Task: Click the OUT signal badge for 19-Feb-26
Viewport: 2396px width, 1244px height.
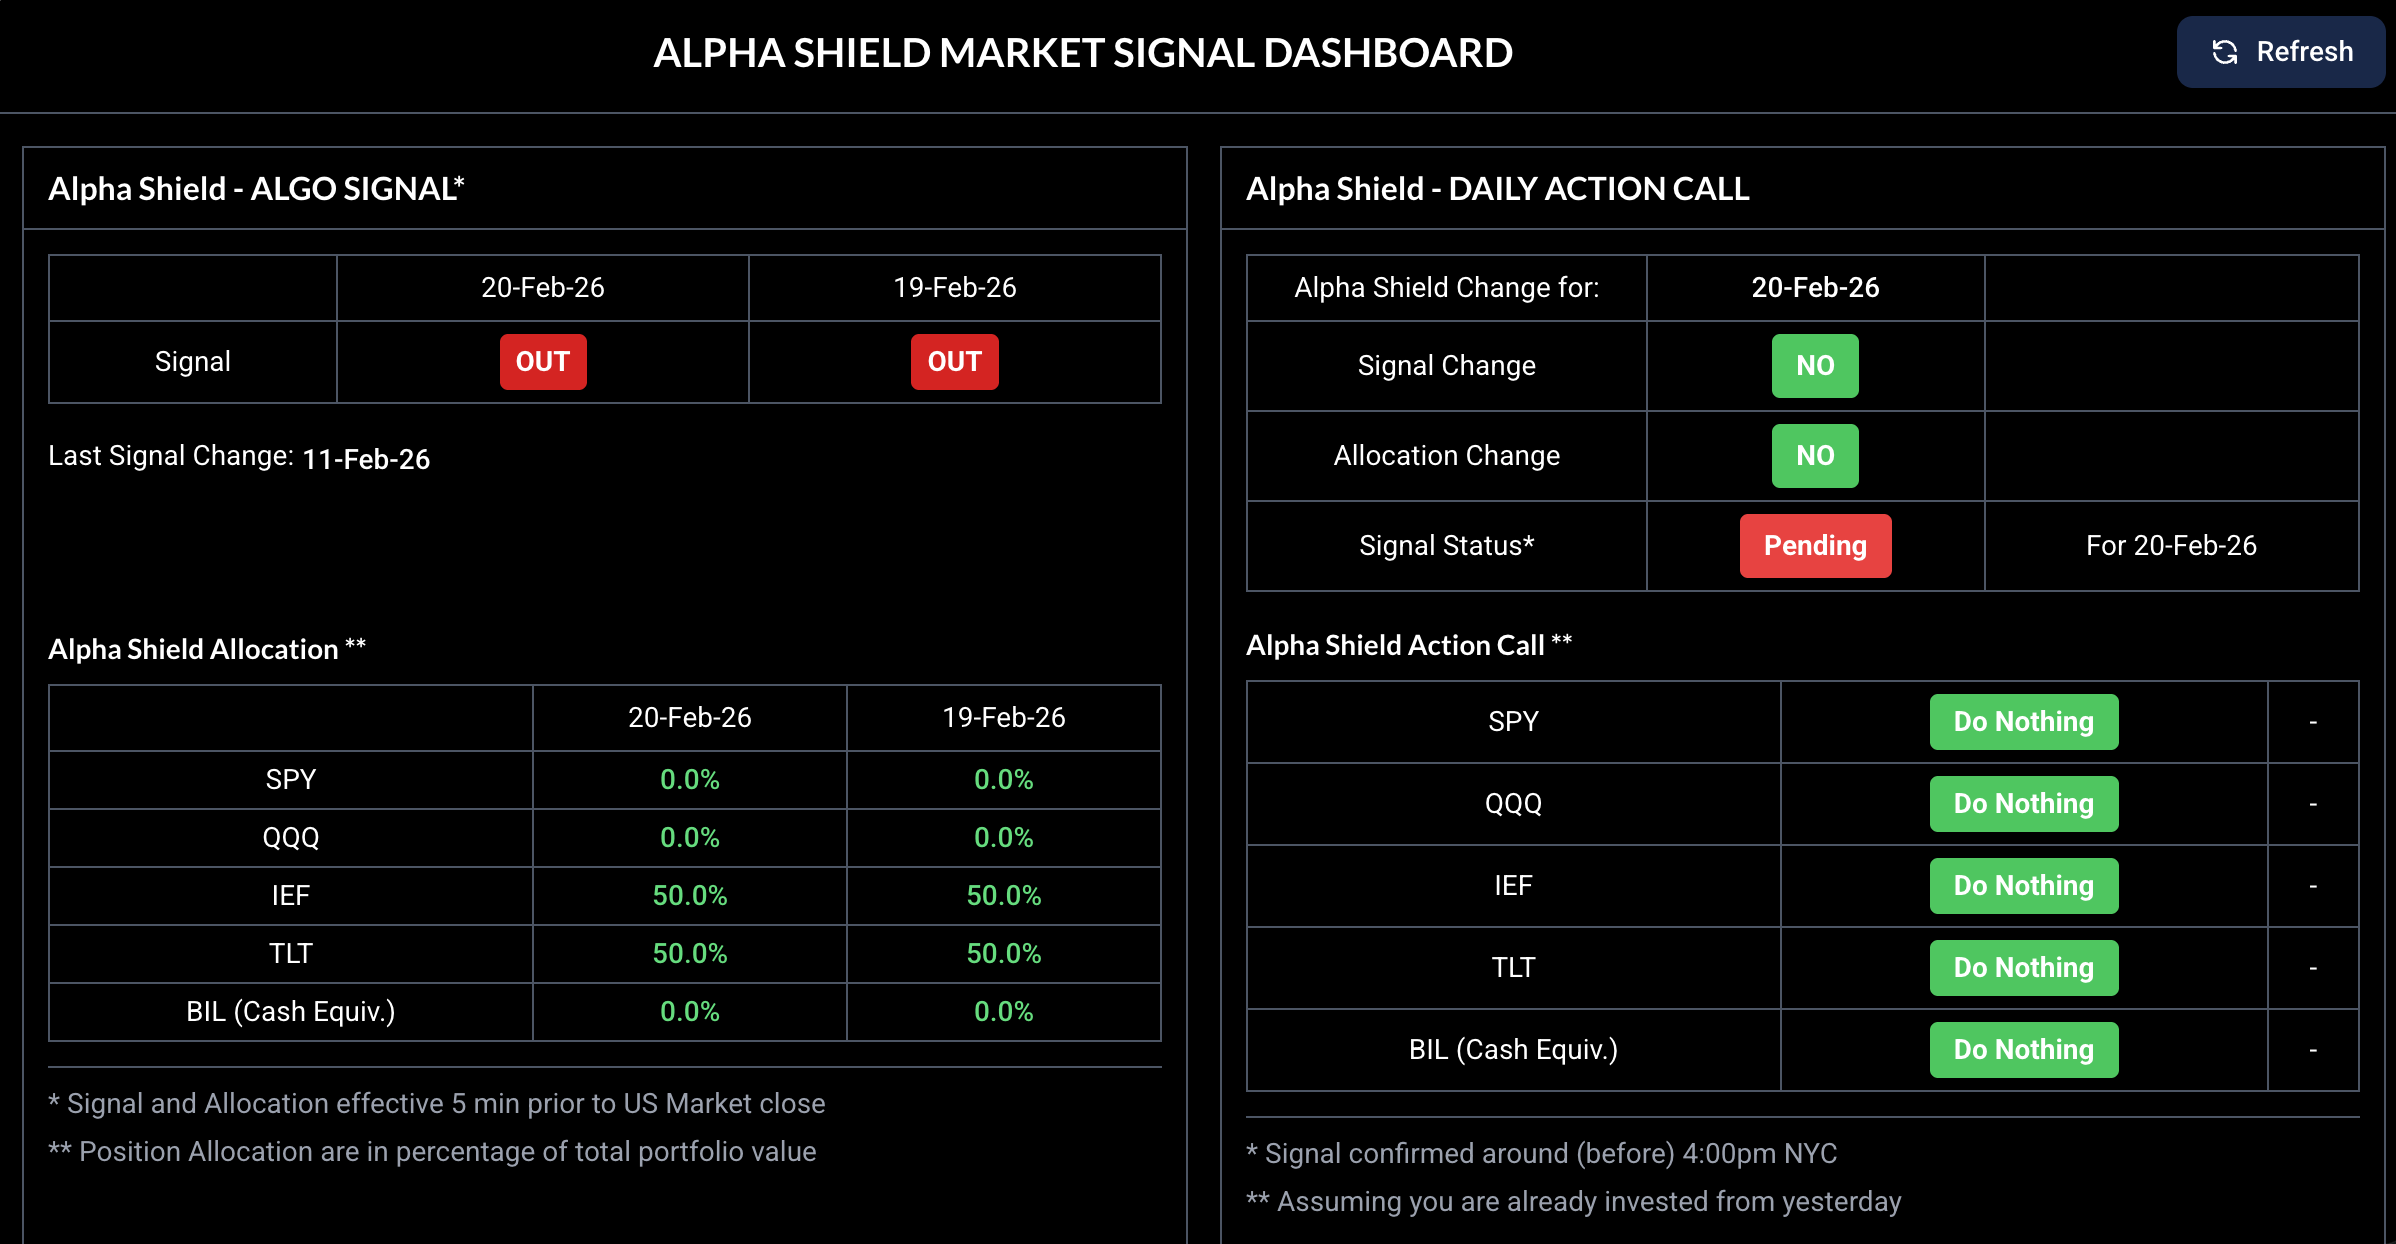Action: [x=954, y=361]
